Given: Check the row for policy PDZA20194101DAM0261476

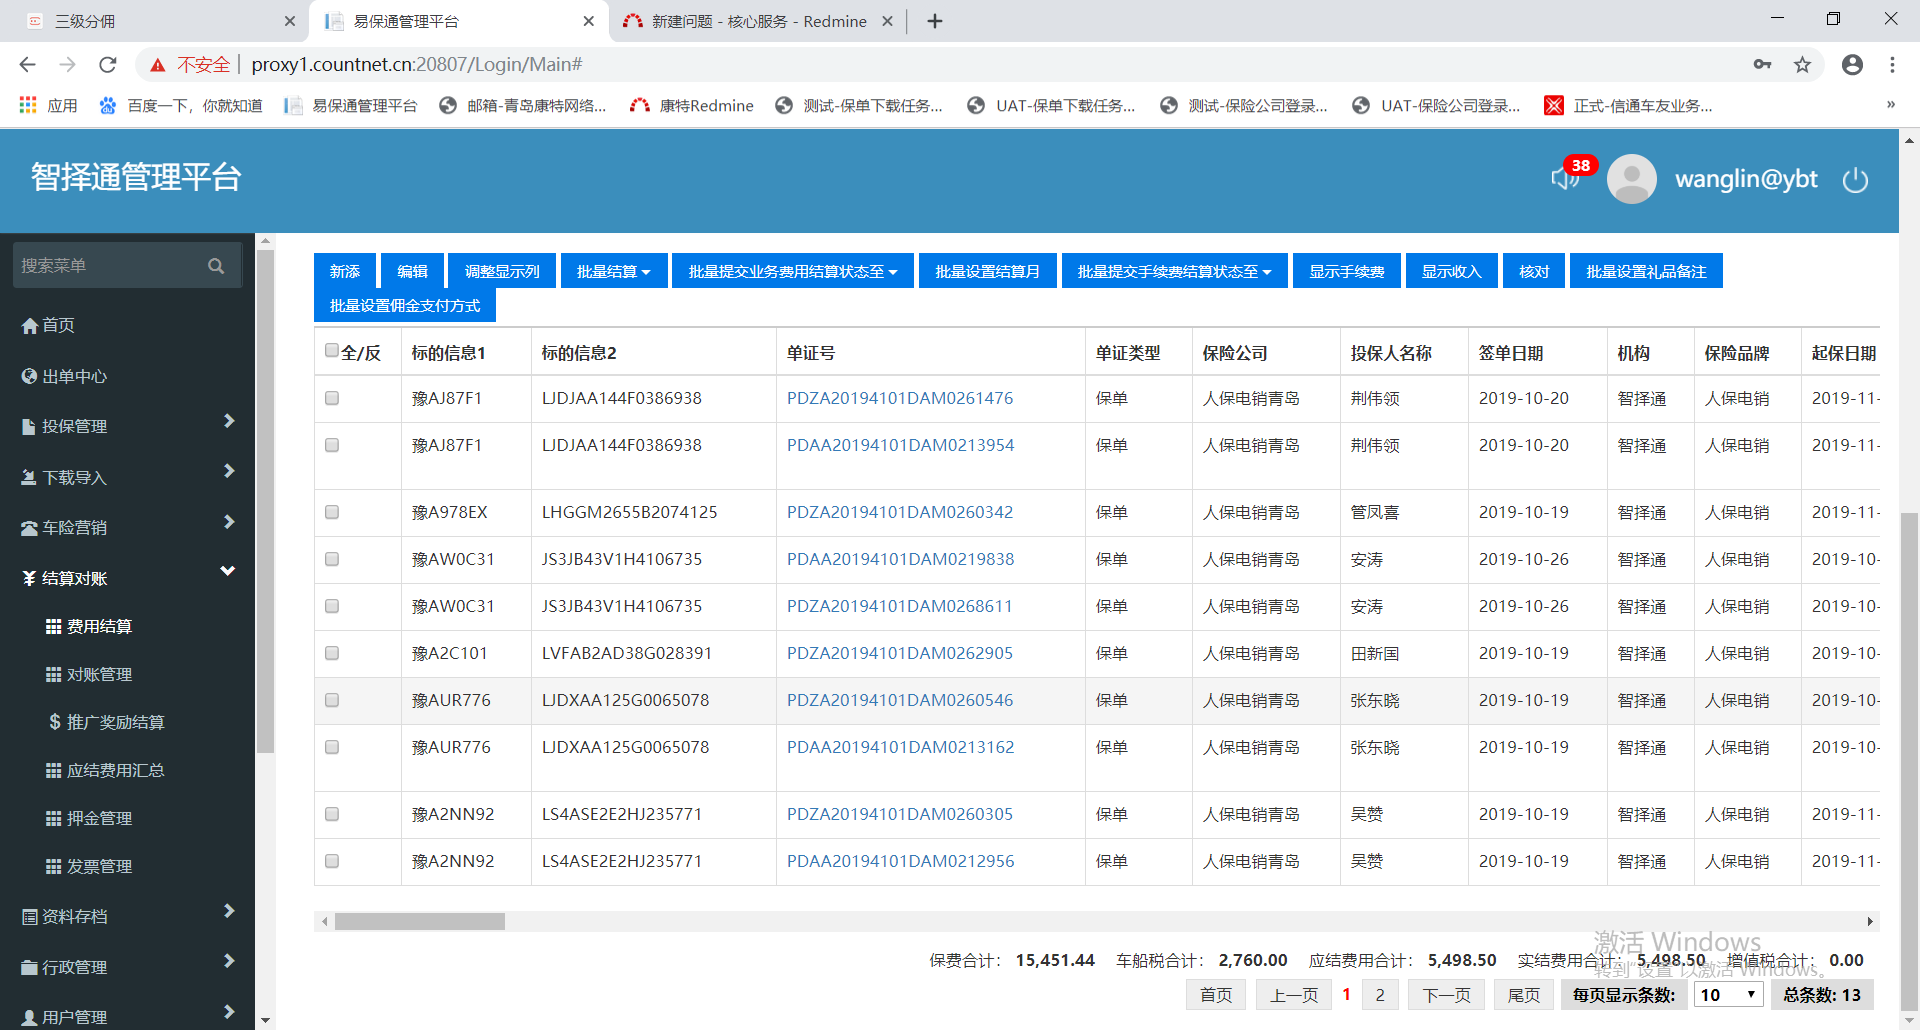Looking at the screenshot, I should (332, 398).
